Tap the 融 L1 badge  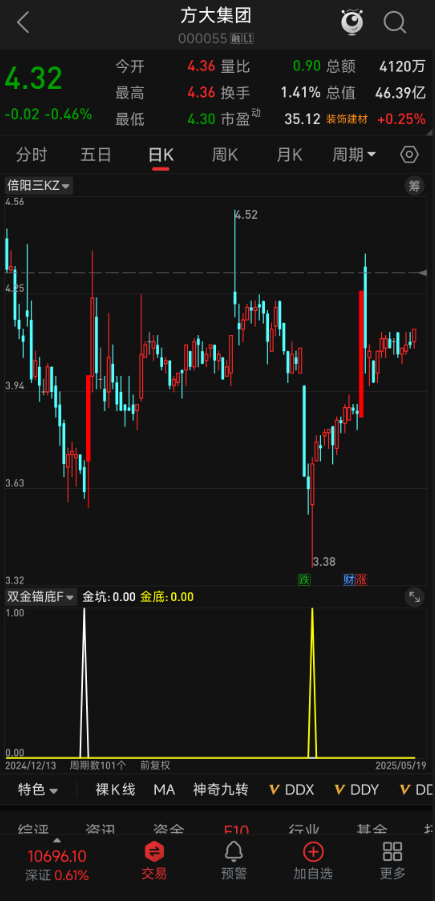coord(242,38)
